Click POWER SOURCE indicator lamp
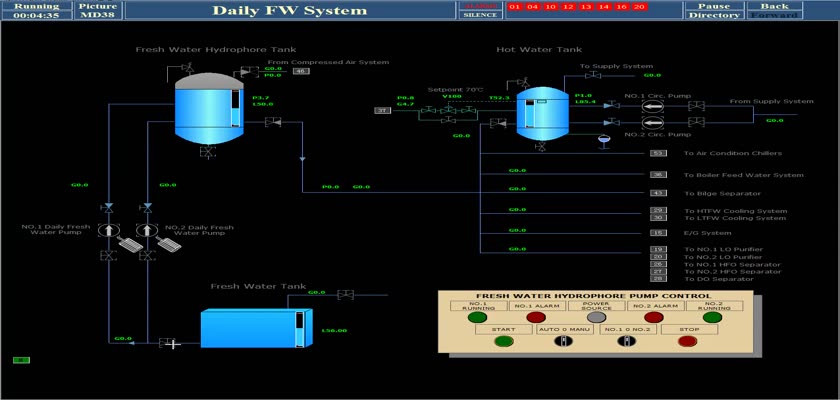This screenshot has height=400, width=840. 596,317
